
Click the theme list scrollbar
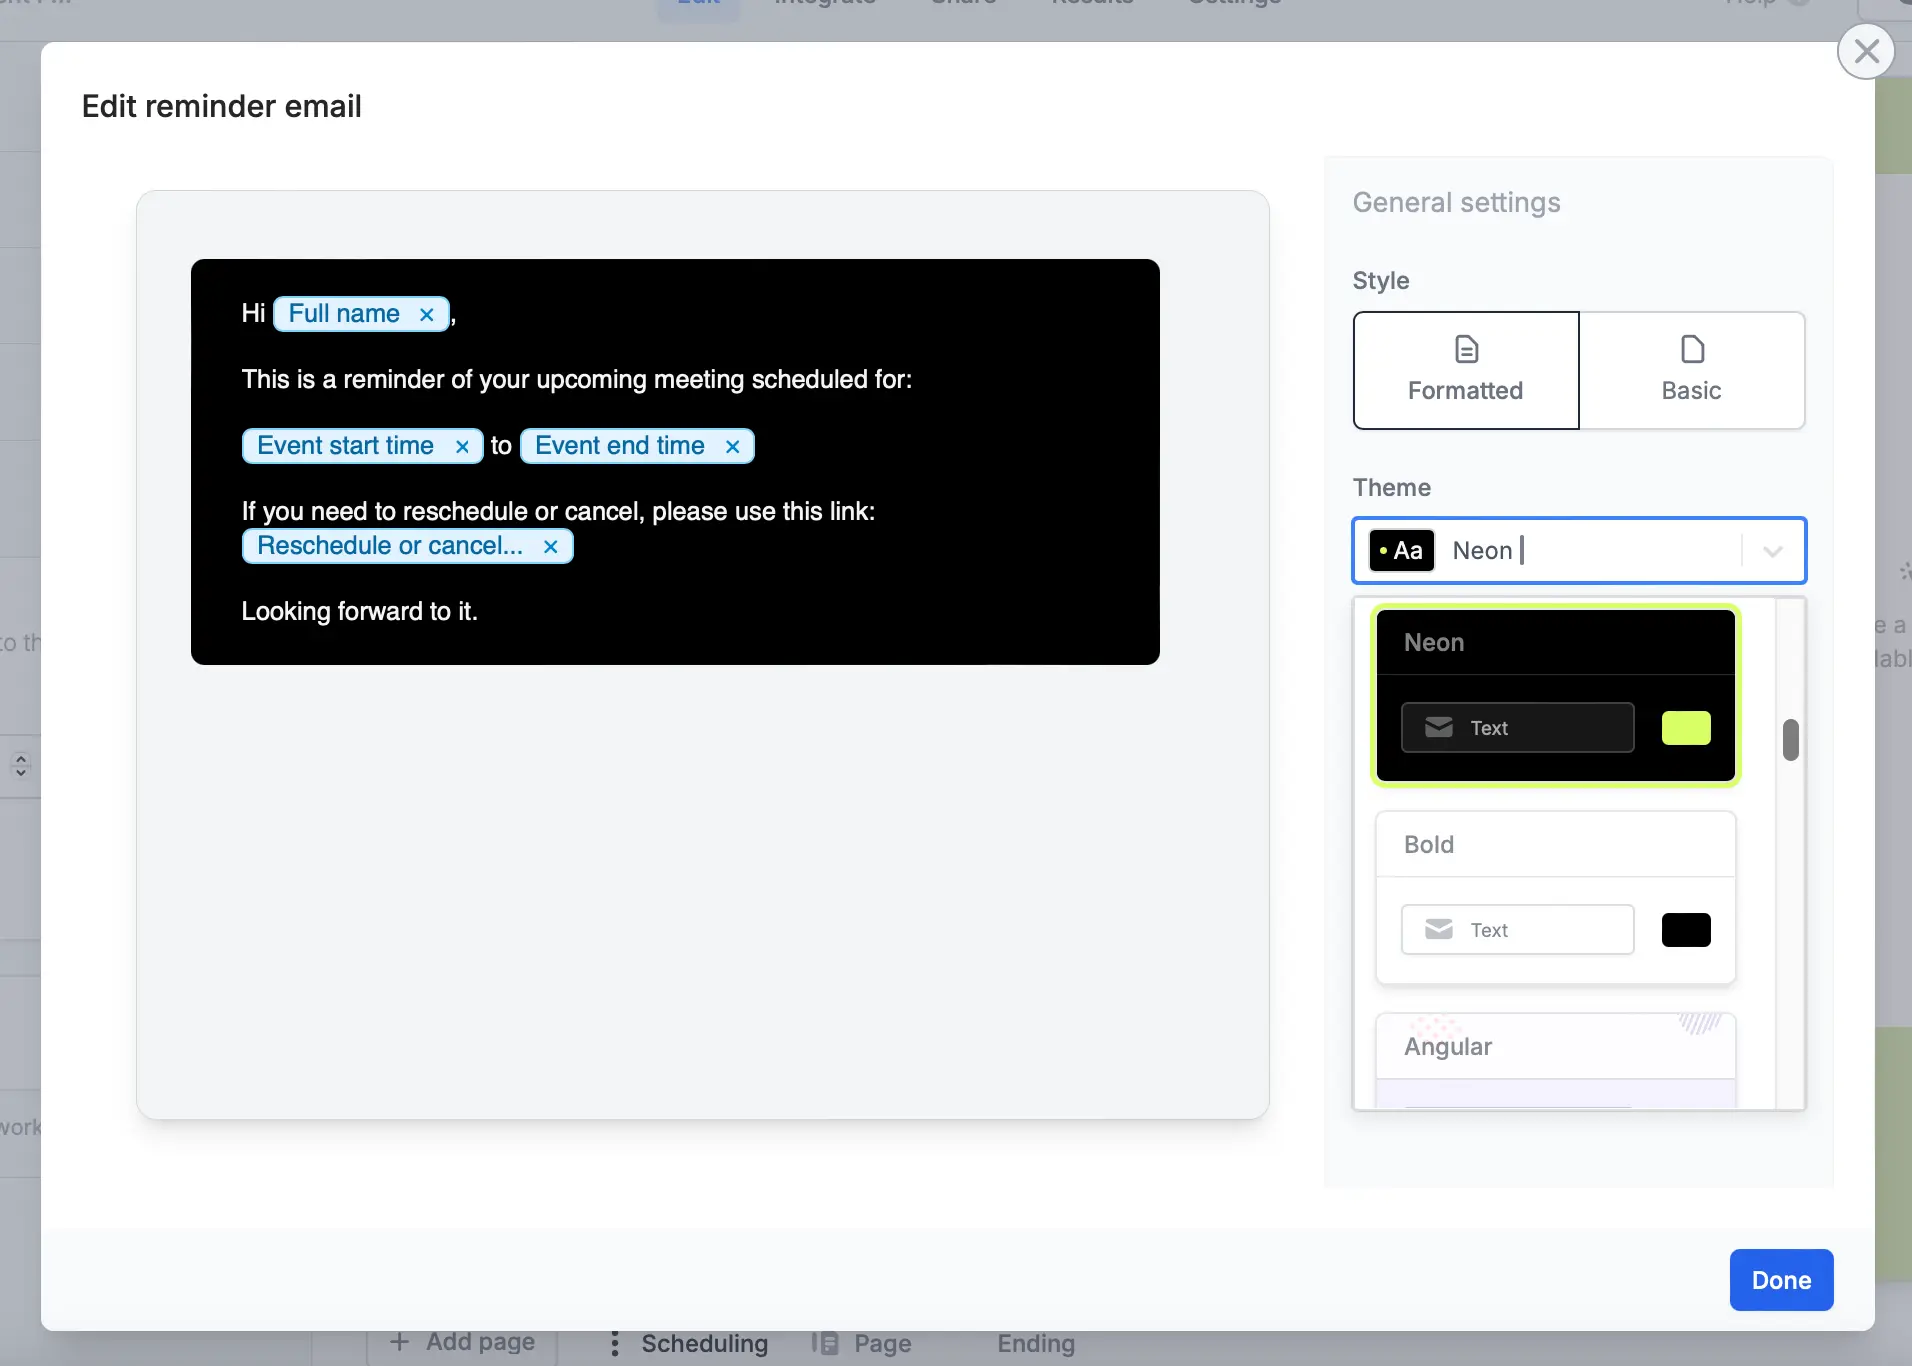[x=1791, y=740]
